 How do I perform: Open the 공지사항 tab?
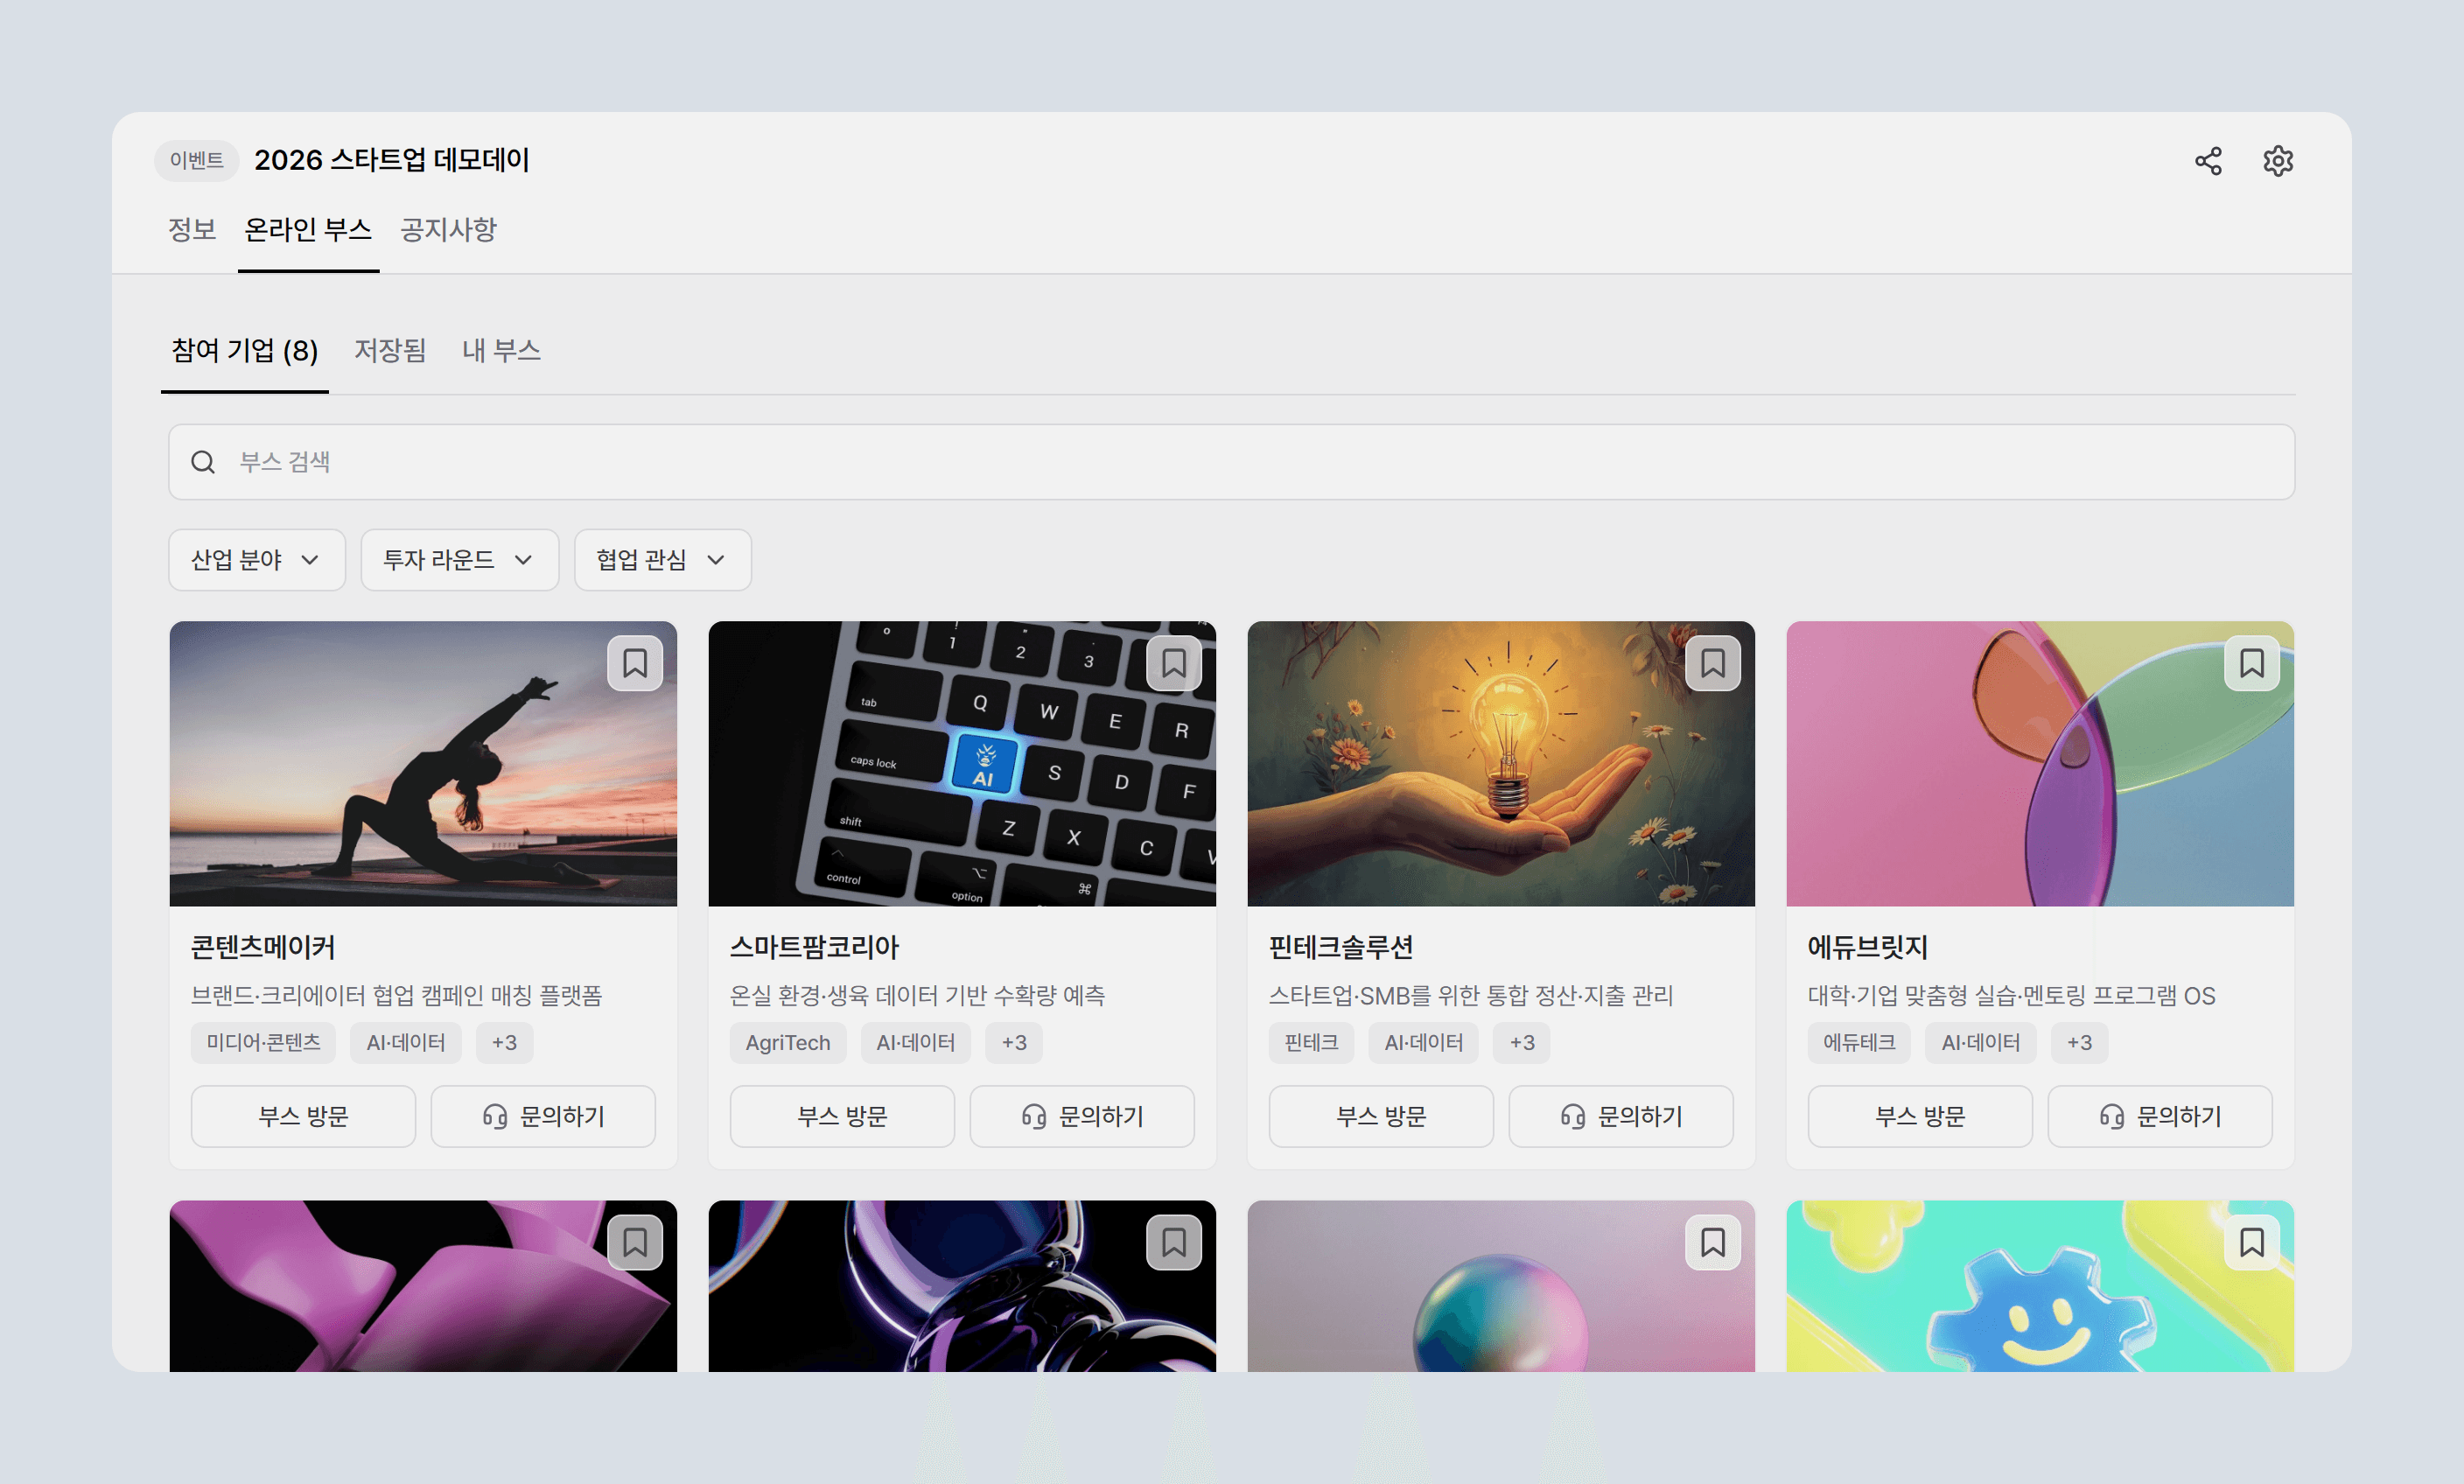click(x=448, y=230)
